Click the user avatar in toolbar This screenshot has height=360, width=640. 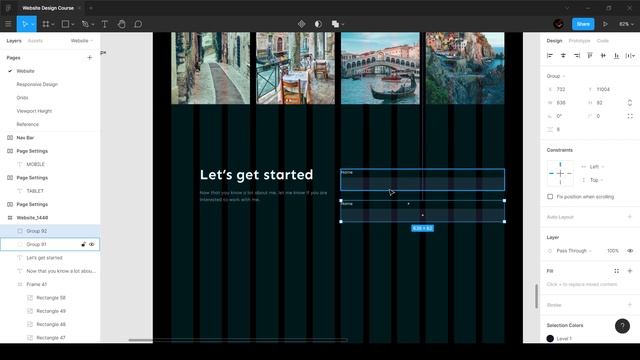[x=559, y=24]
